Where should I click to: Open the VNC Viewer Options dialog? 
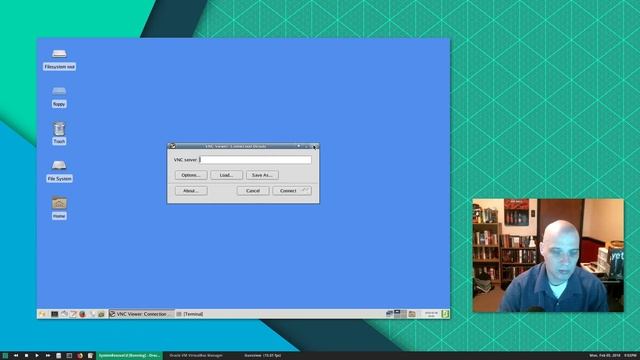191,175
